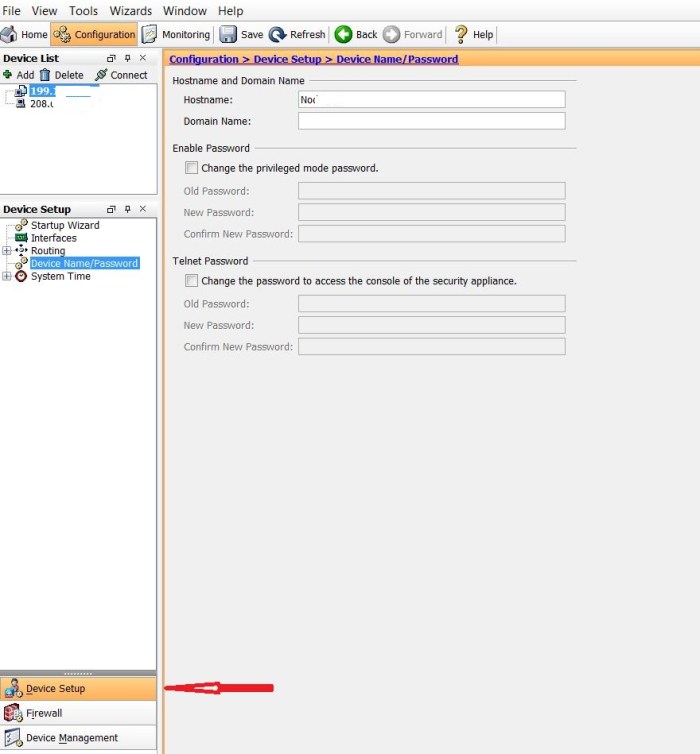Screen dimensions: 700x754
Task: Click the green Back arrow icon
Action: 343,34
